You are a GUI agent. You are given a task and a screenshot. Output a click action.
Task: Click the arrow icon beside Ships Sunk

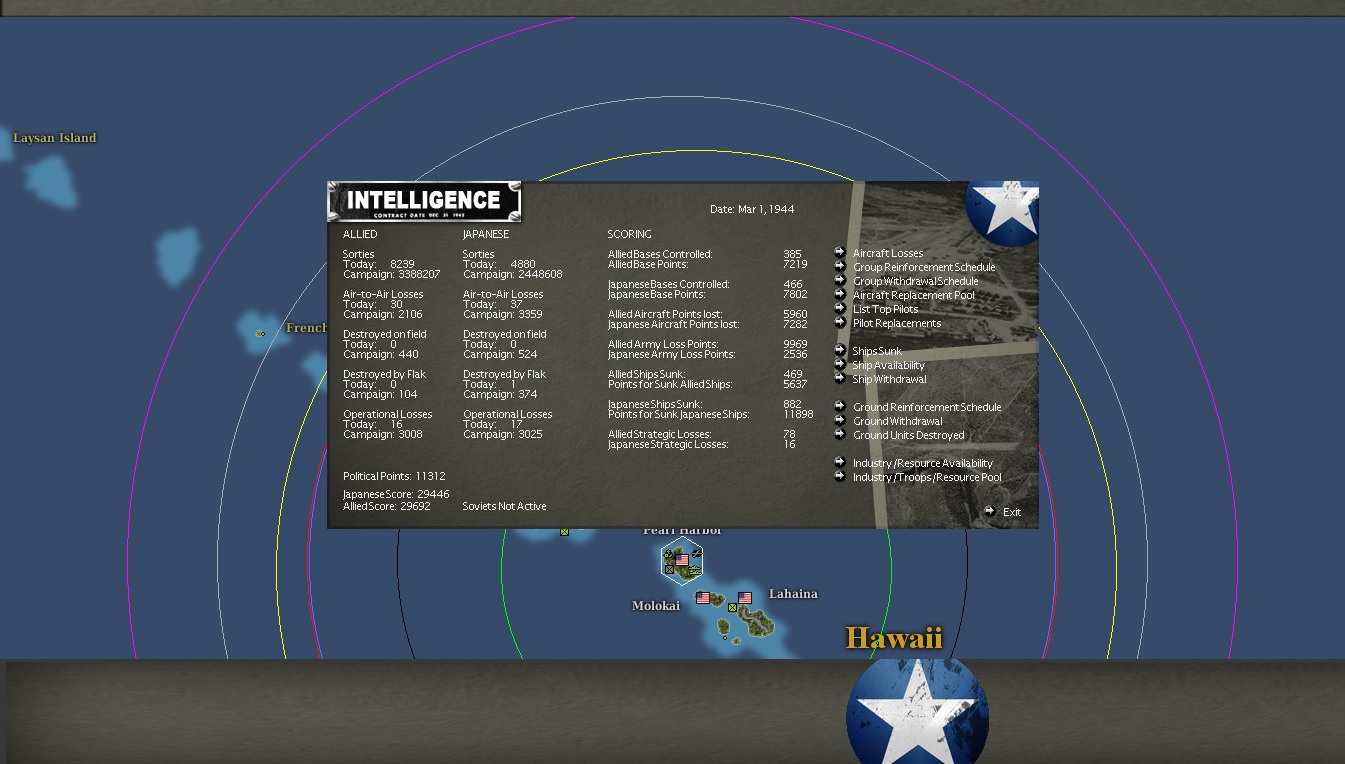pyautogui.click(x=840, y=350)
